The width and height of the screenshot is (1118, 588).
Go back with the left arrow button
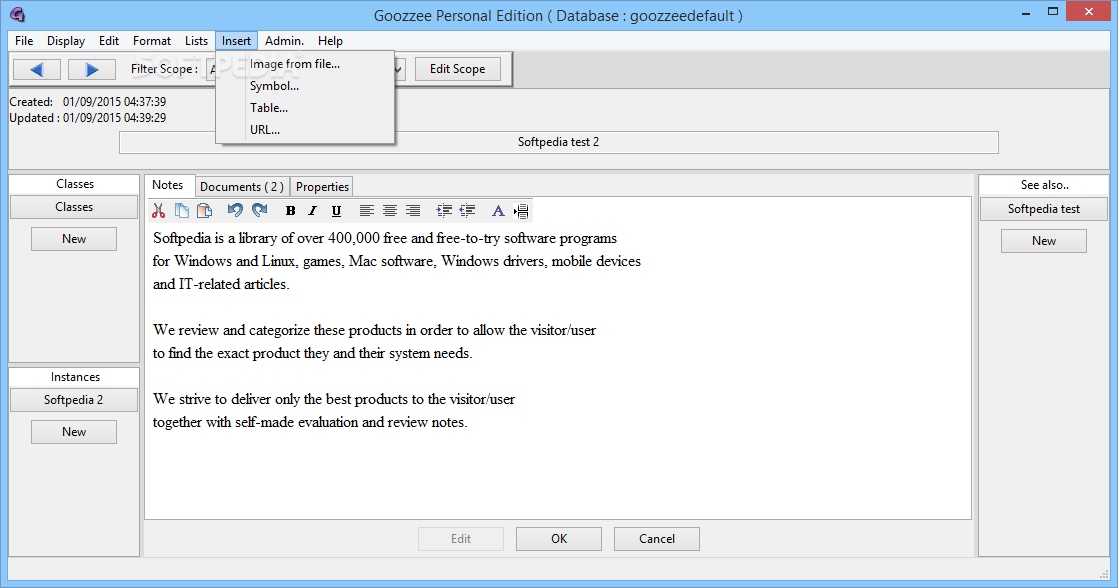pyautogui.click(x=37, y=69)
